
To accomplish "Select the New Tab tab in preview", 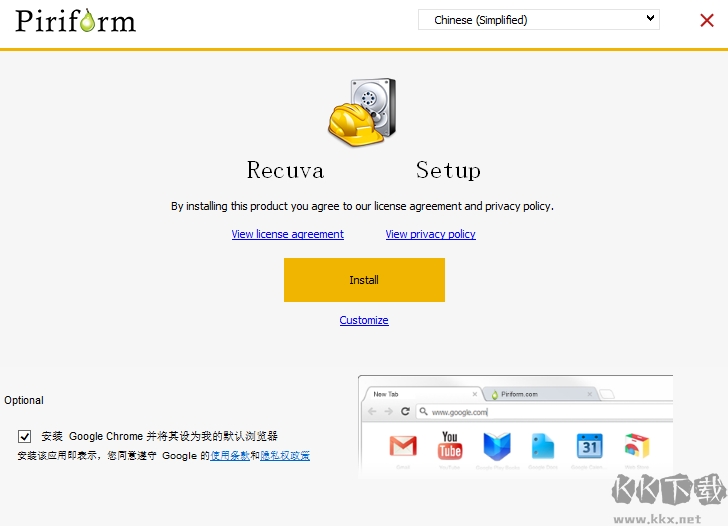I will pyautogui.click(x=422, y=394).
